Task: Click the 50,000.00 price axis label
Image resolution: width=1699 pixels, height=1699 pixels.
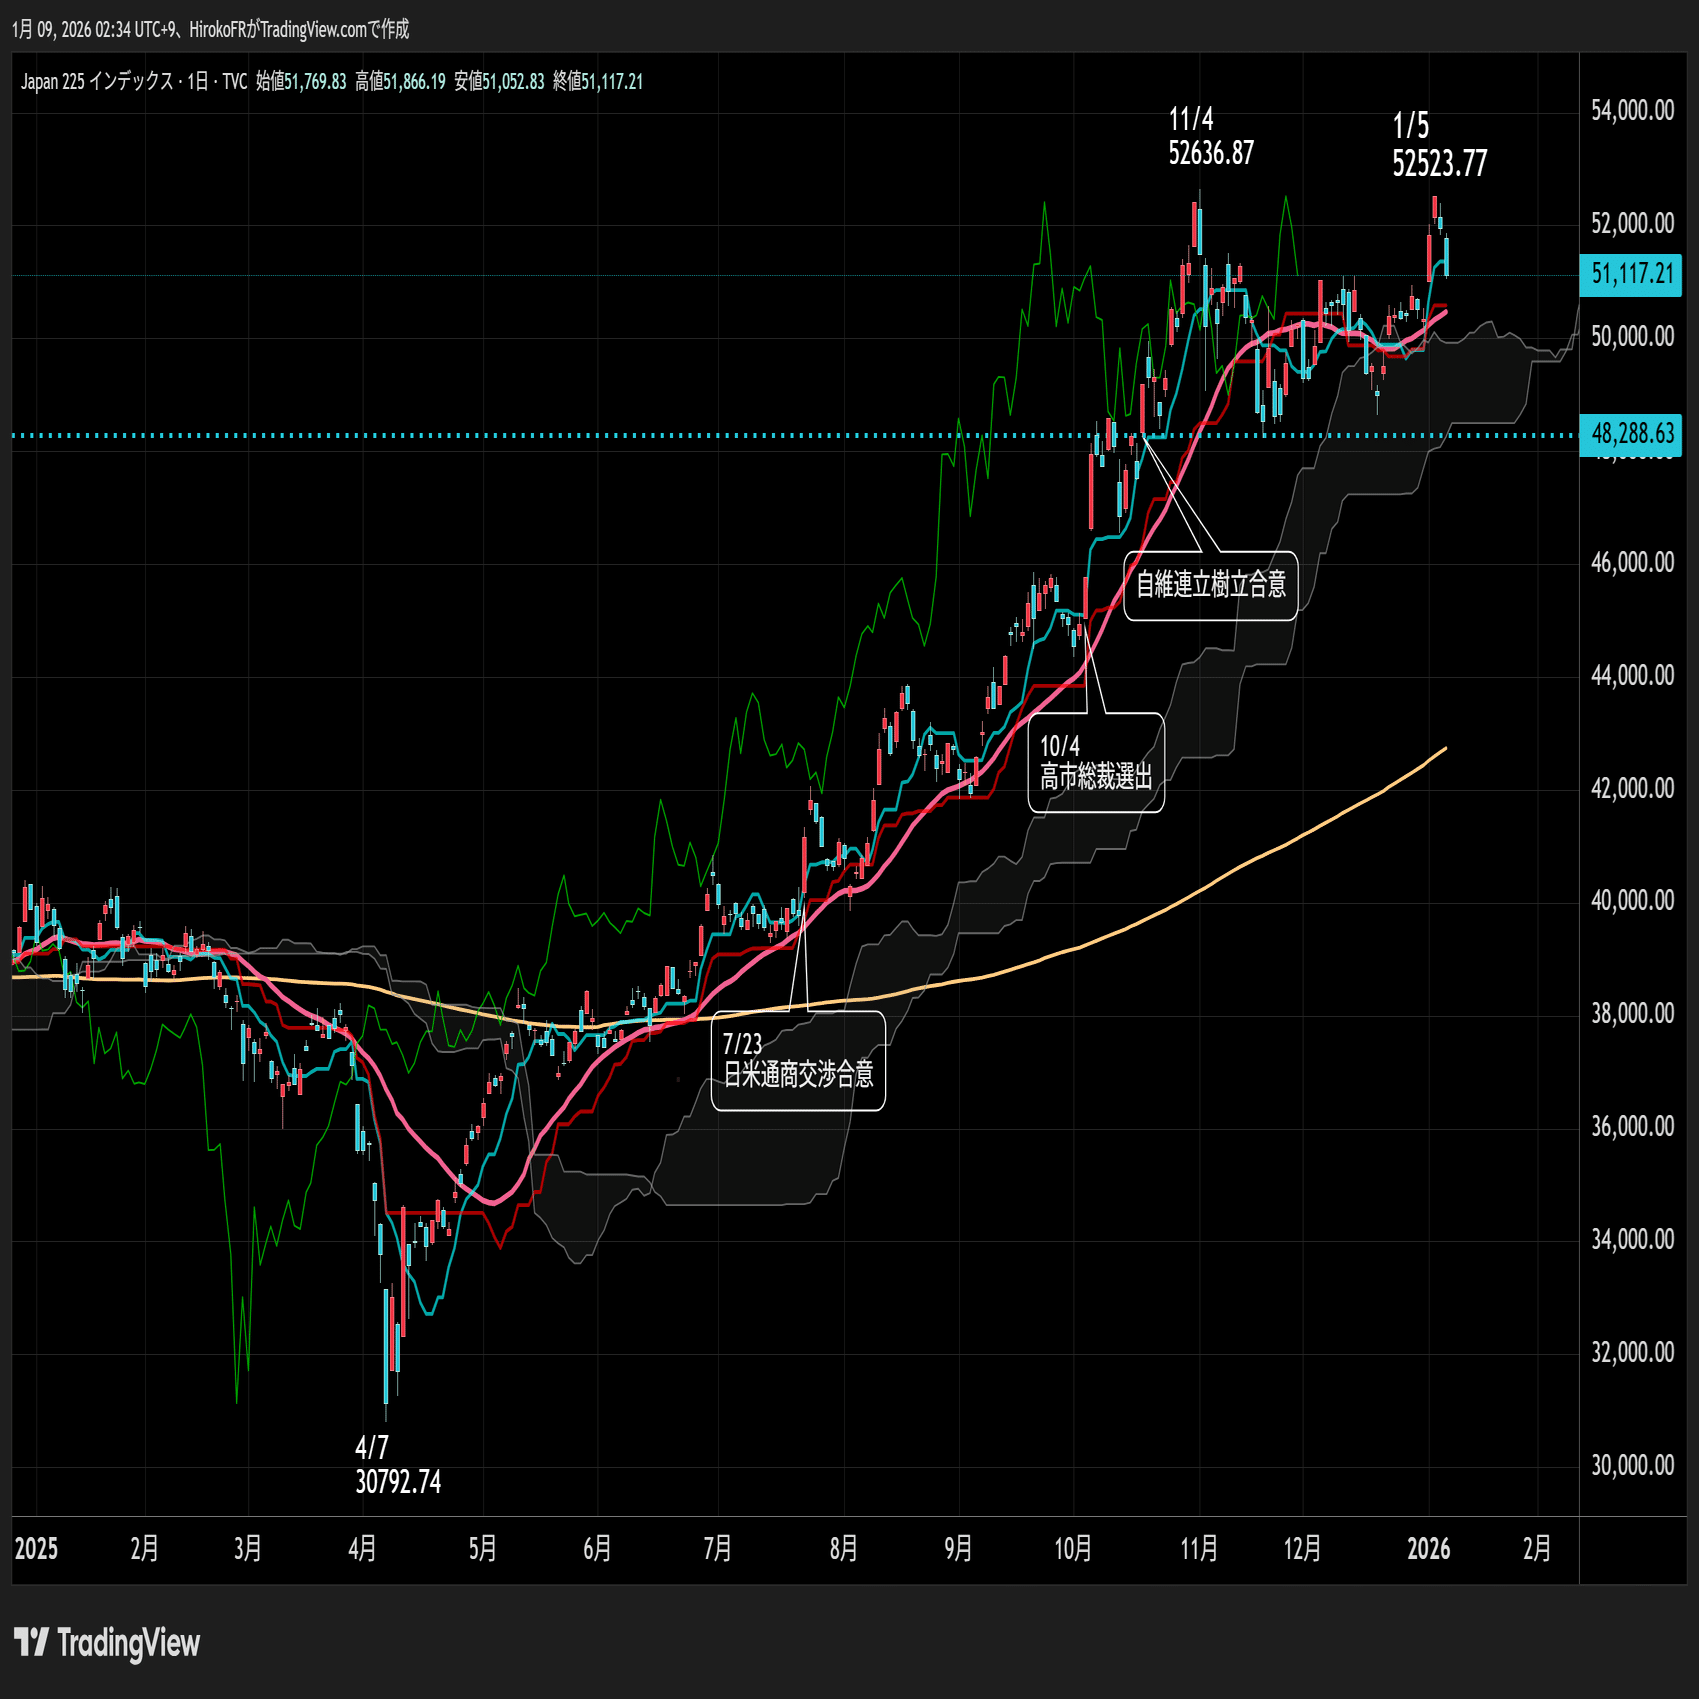Action: click(x=1632, y=337)
